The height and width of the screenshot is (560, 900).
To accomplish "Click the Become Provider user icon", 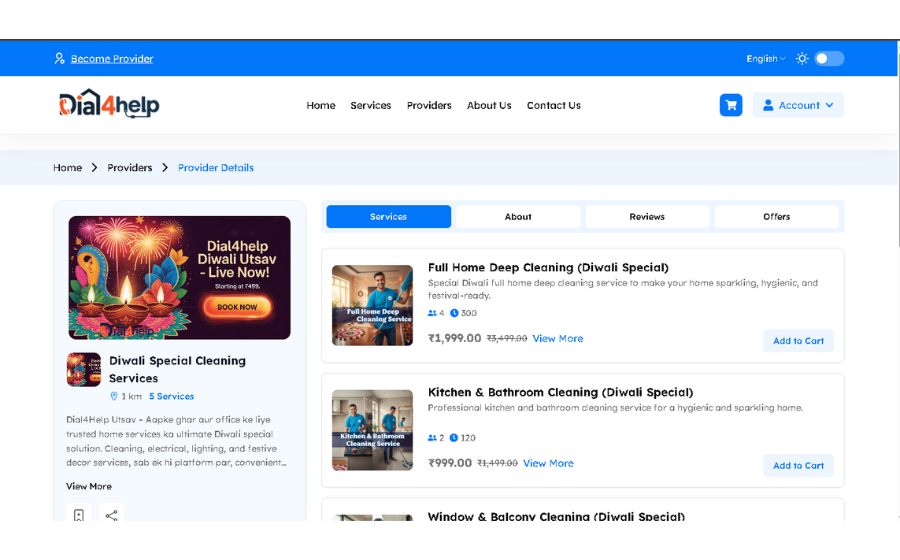I will (x=60, y=59).
